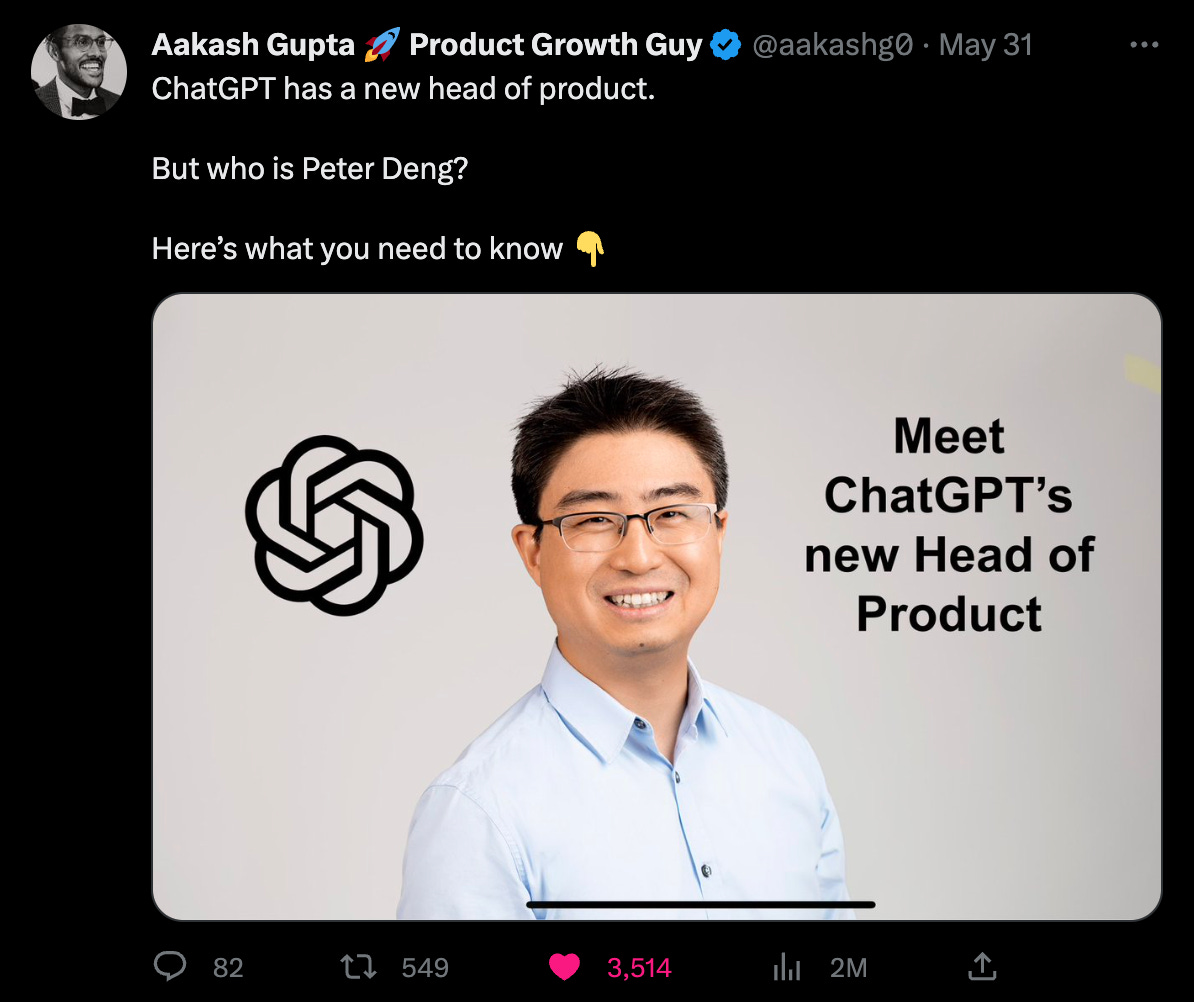Click the pointing-down hand emoji
The height and width of the screenshot is (1002, 1194).
click(590, 249)
